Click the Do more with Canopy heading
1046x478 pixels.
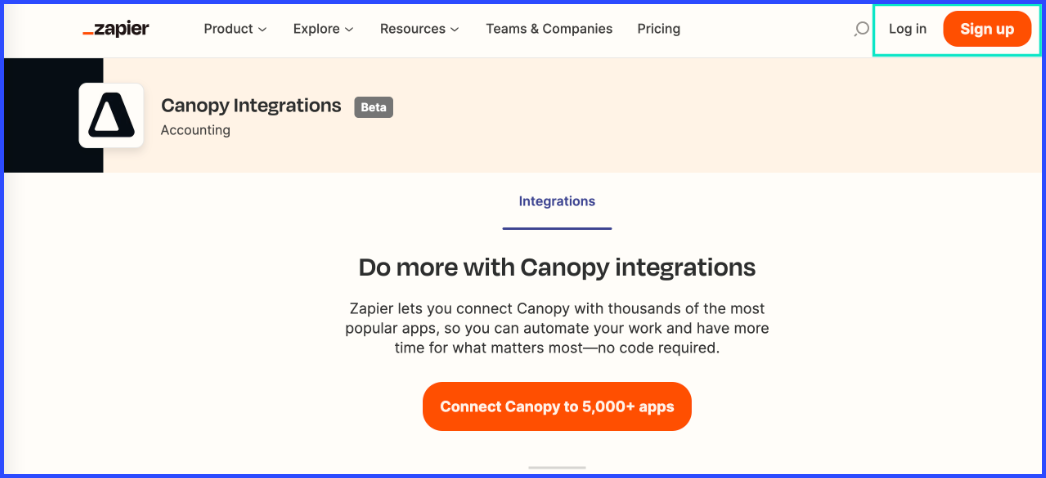pyautogui.click(x=557, y=267)
